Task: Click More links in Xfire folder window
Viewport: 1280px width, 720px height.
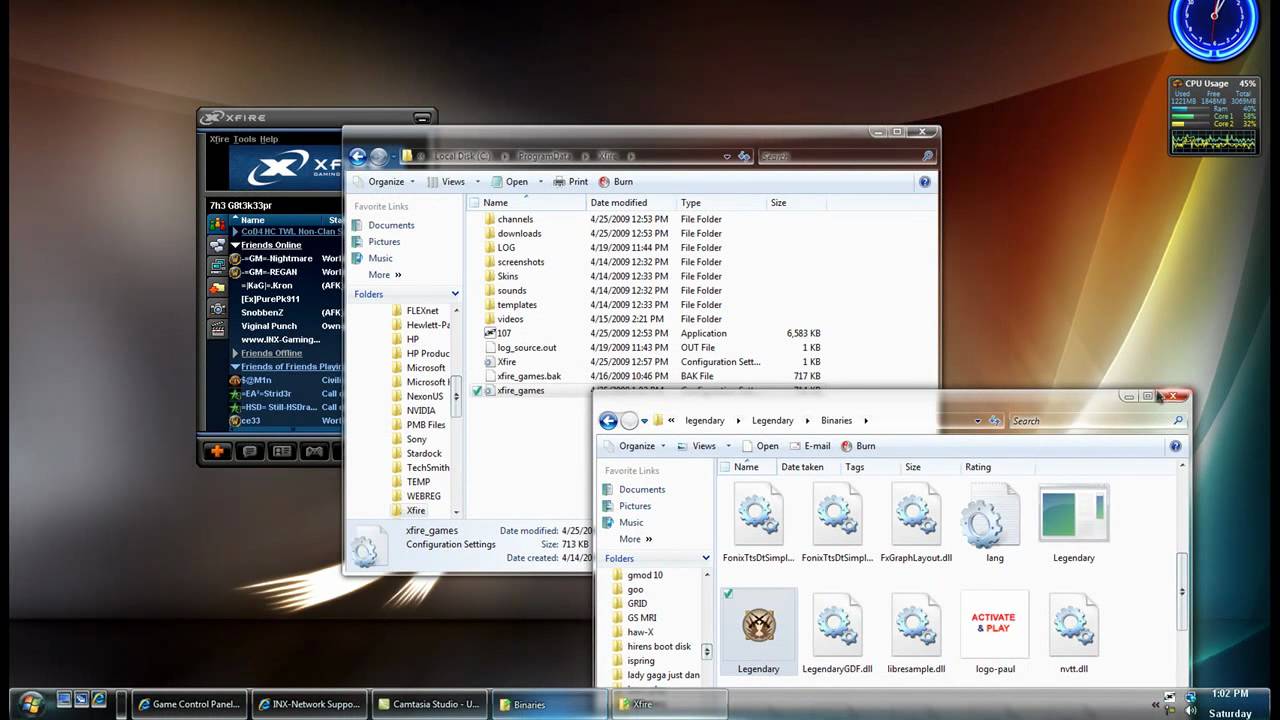Action: coord(384,275)
